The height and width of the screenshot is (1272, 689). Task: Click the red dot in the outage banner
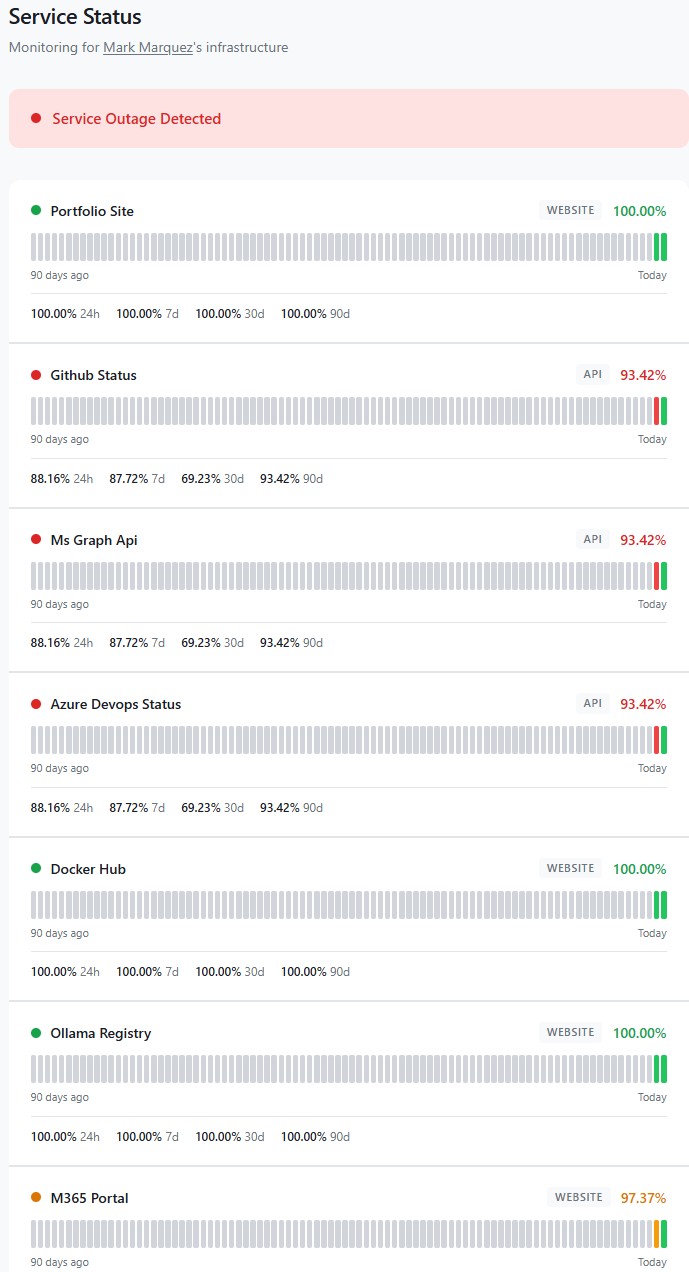(x=36, y=118)
